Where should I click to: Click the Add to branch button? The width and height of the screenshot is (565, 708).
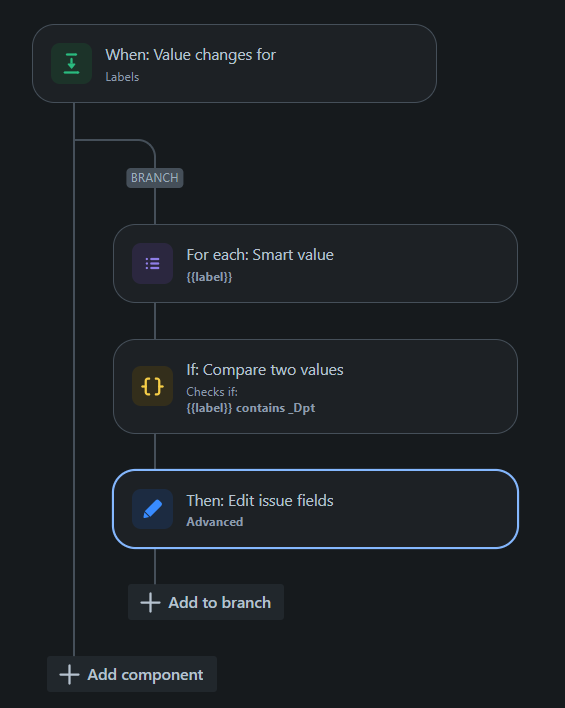[x=206, y=602]
